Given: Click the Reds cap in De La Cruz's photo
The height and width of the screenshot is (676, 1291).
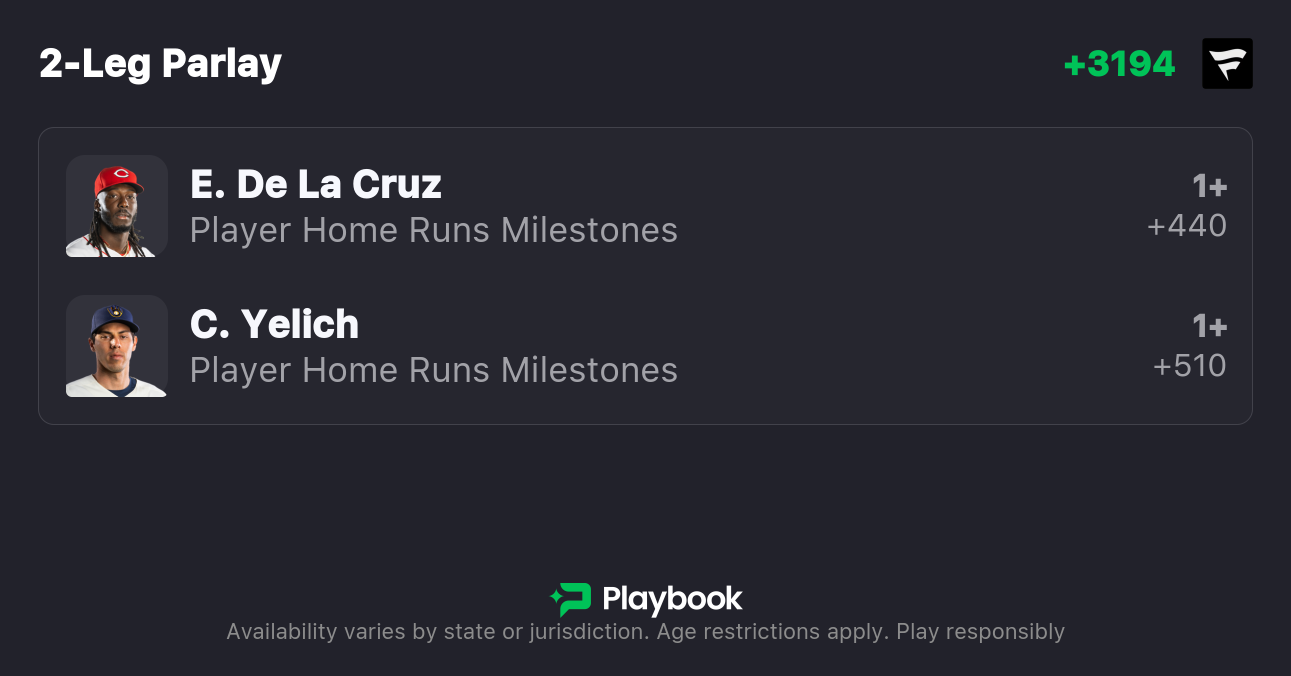Looking at the screenshot, I should 118,180.
